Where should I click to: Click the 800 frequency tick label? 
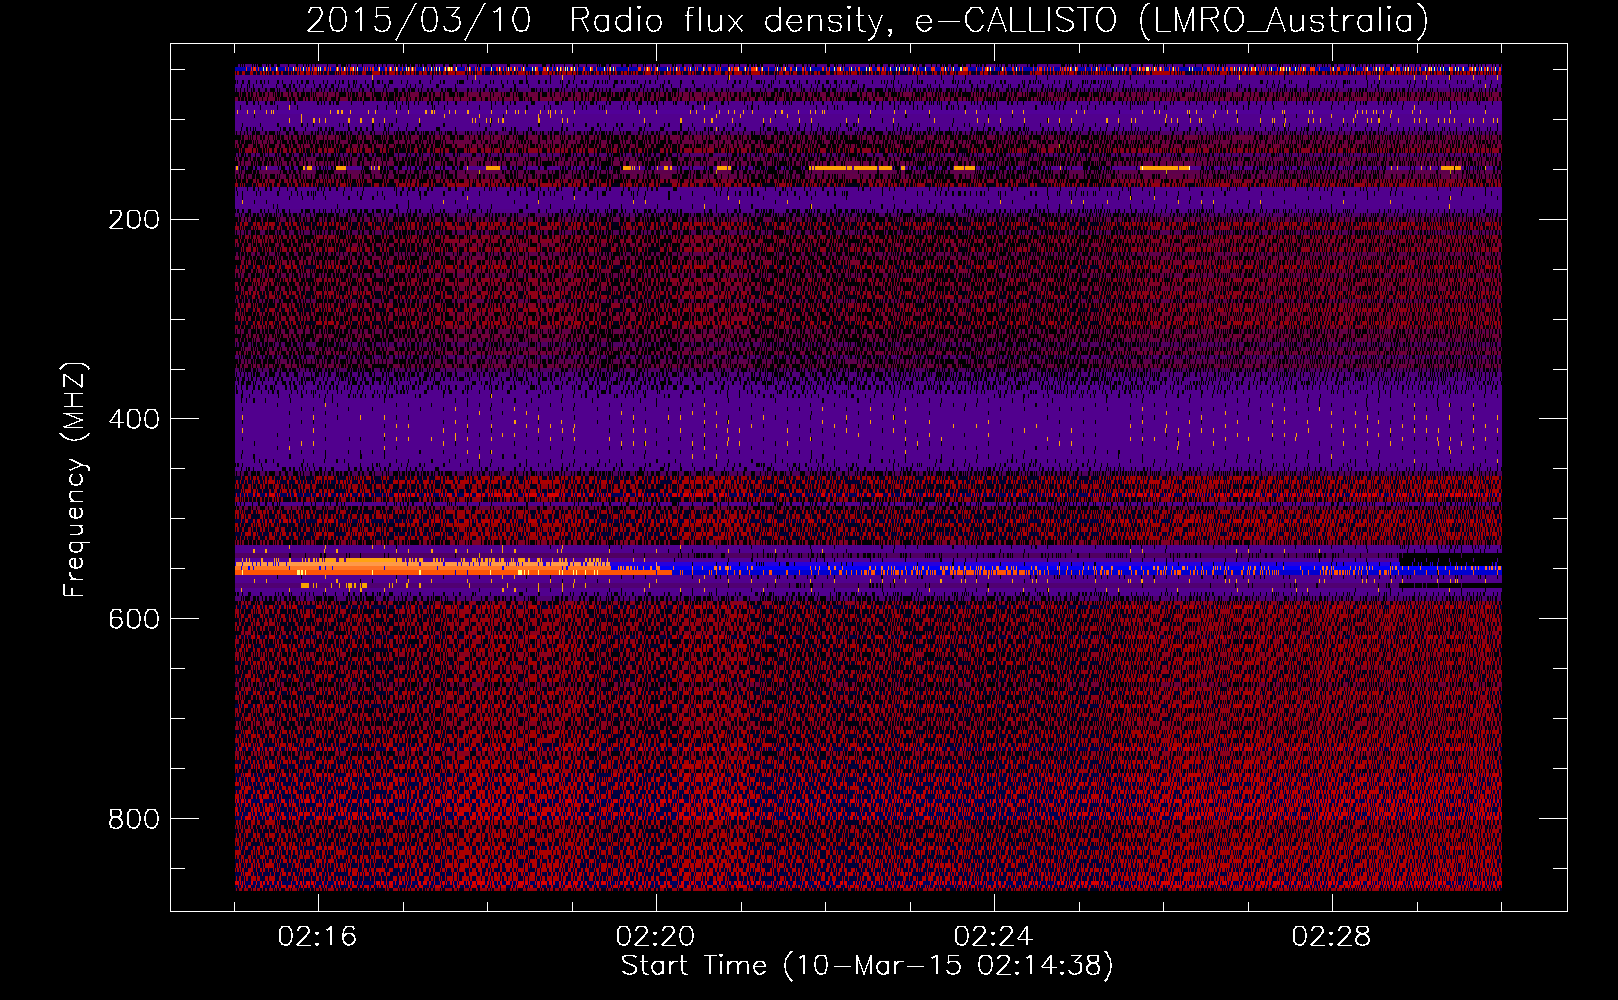[x=134, y=819]
